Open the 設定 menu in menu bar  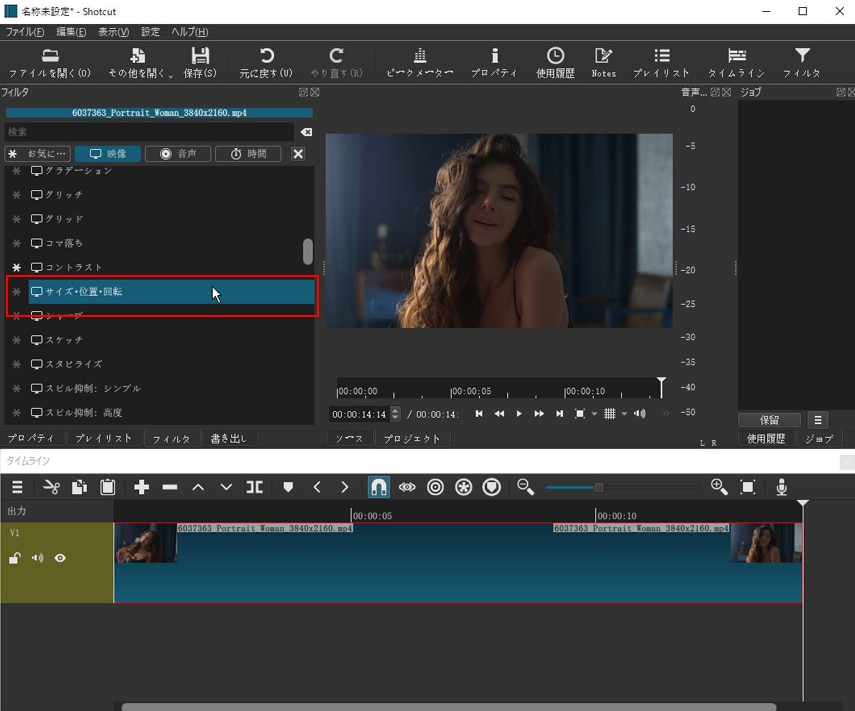pos(150,32)
